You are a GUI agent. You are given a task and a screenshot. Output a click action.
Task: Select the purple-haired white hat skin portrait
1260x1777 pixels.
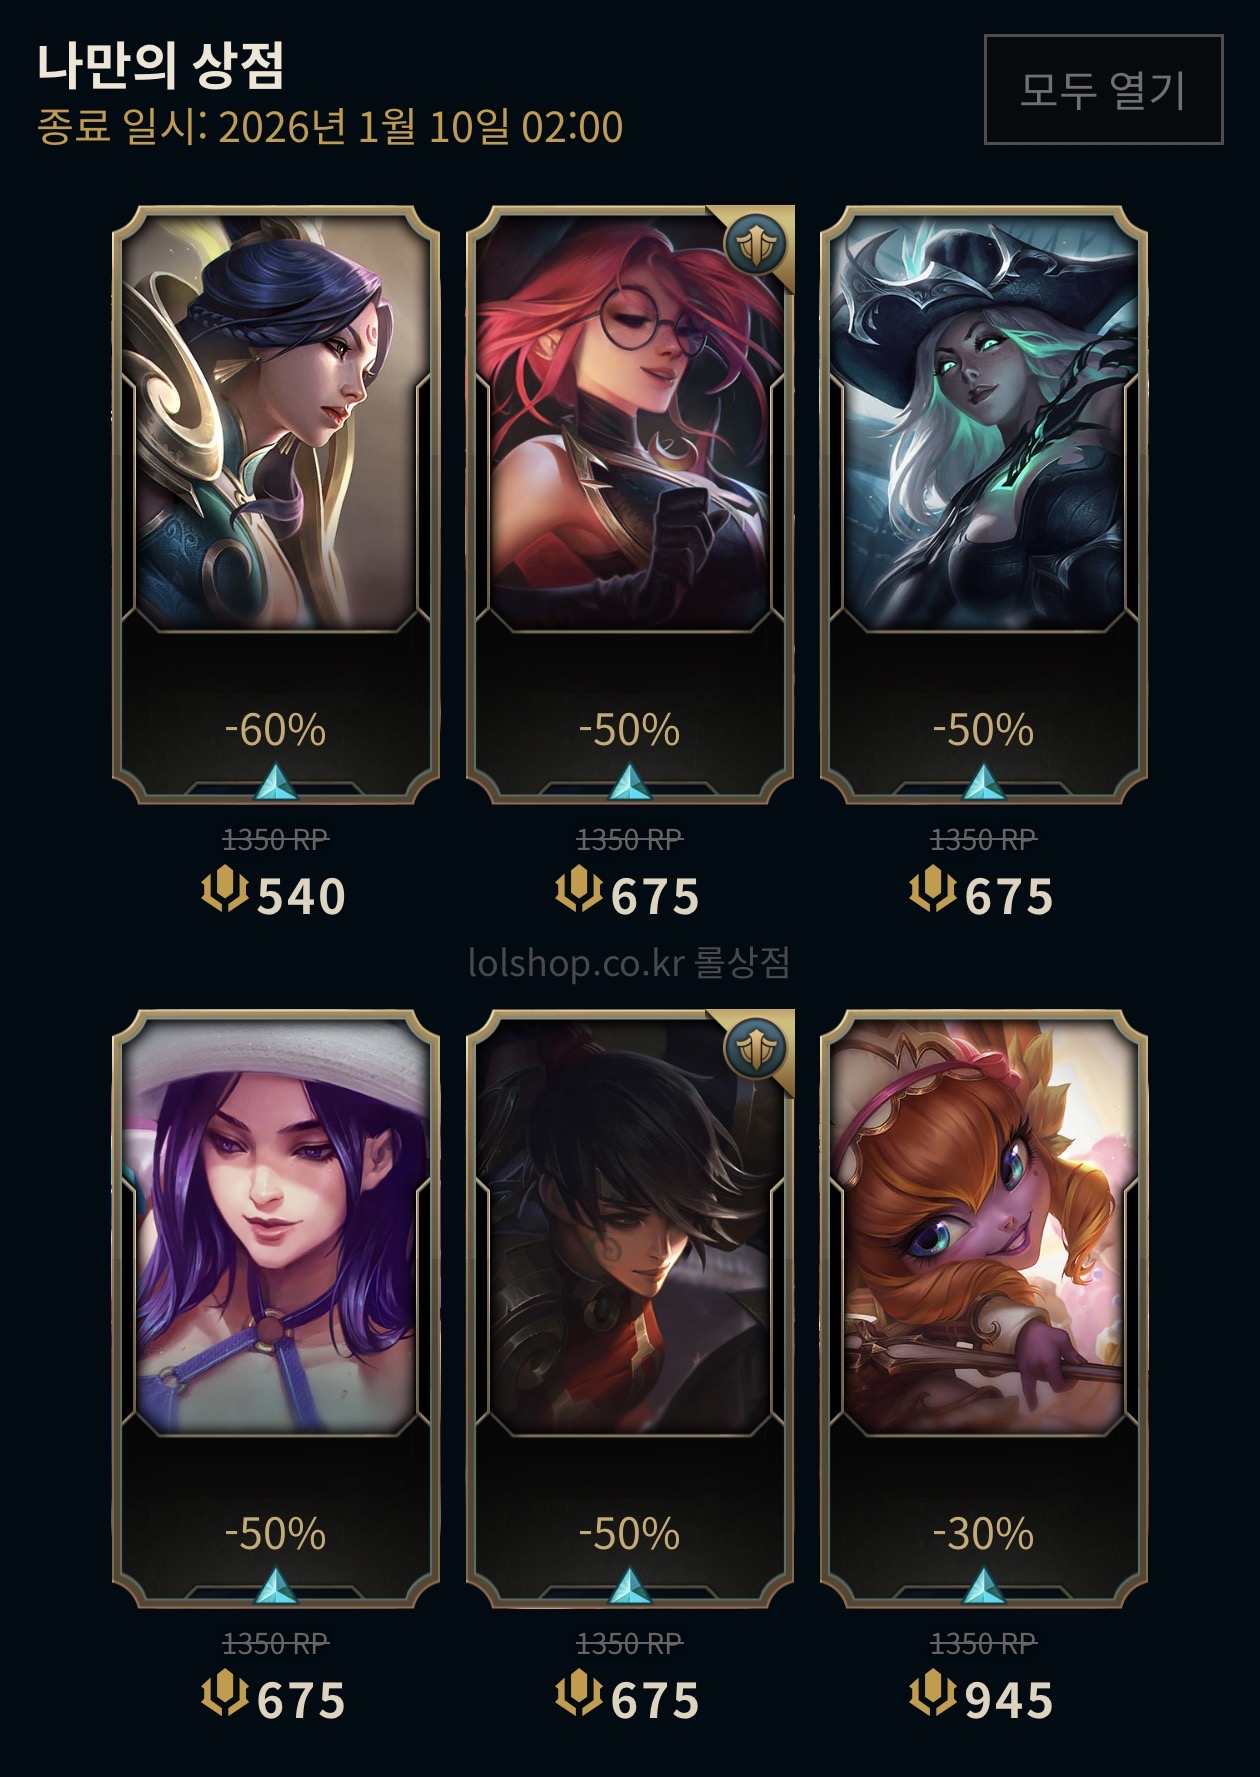pyautogui.click(x=276, y=1227)
